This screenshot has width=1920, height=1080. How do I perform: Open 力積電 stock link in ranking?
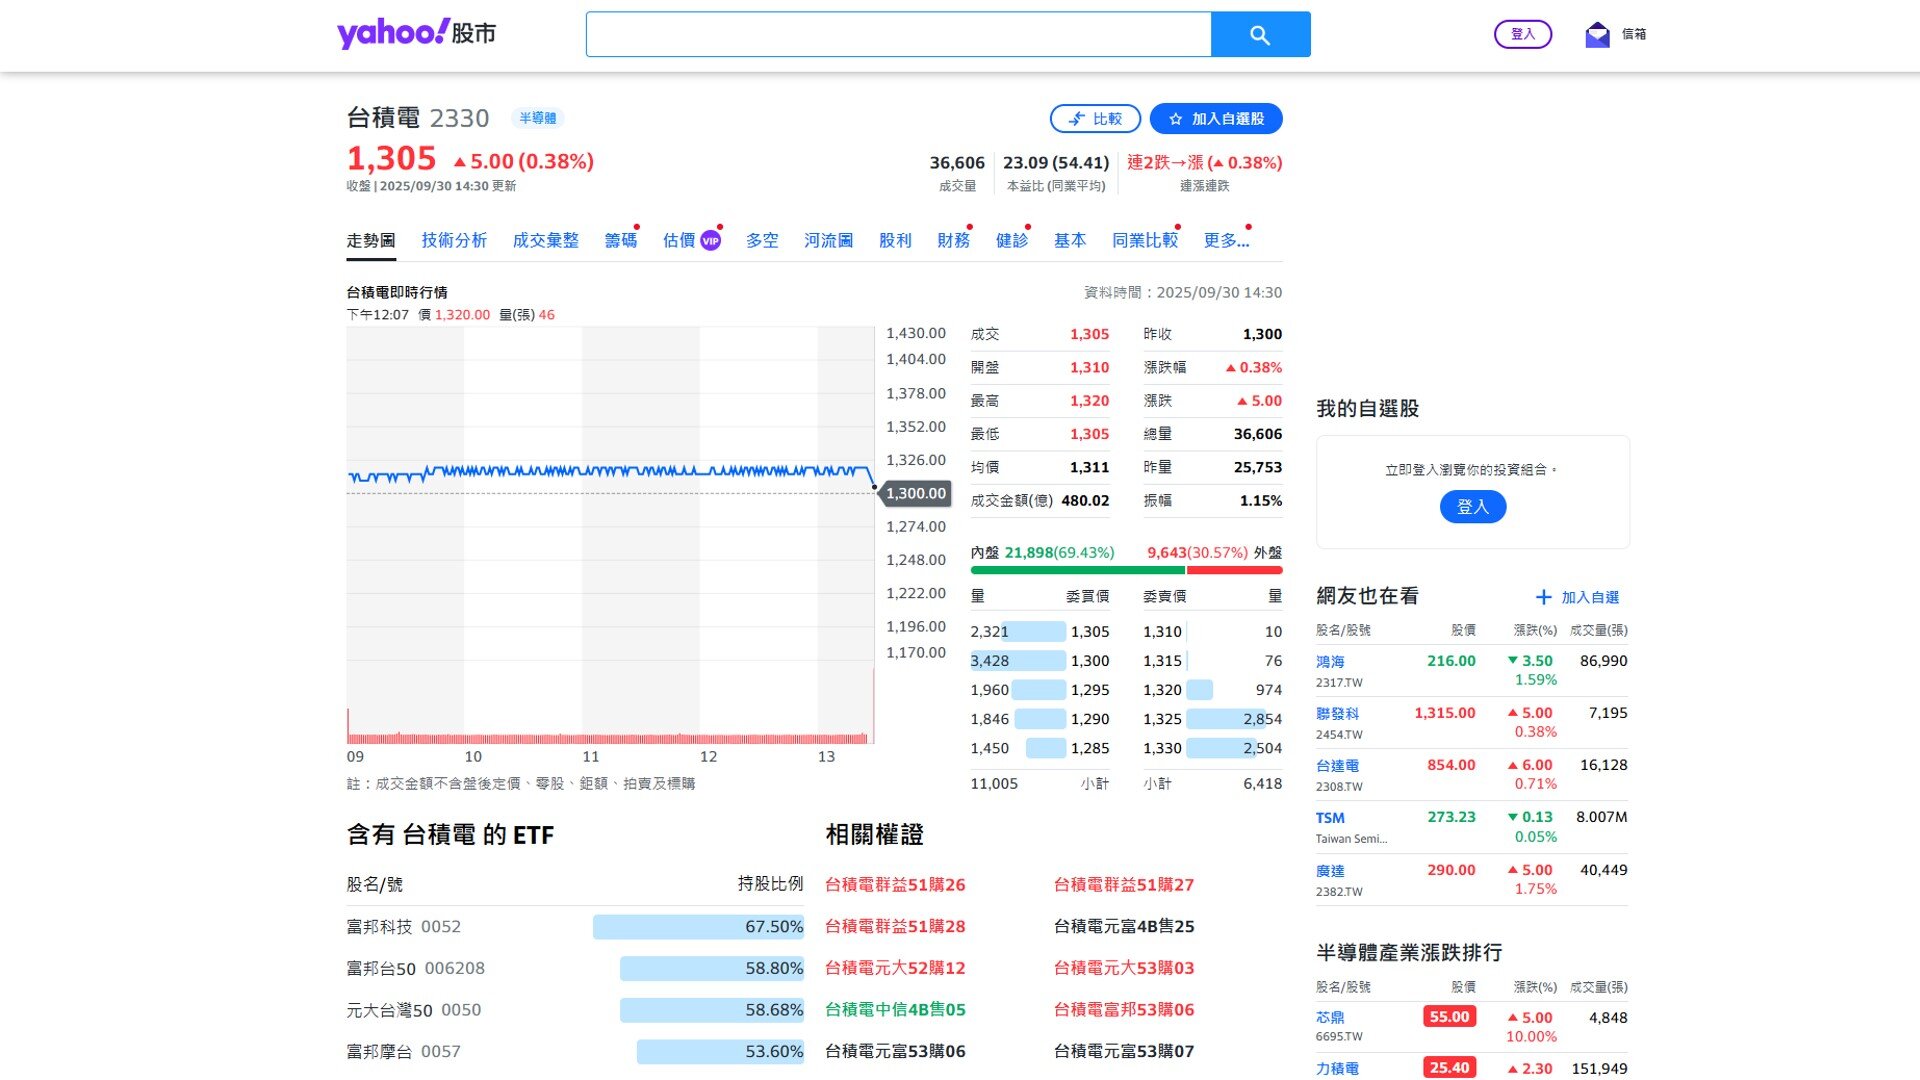[1337, 1069]
